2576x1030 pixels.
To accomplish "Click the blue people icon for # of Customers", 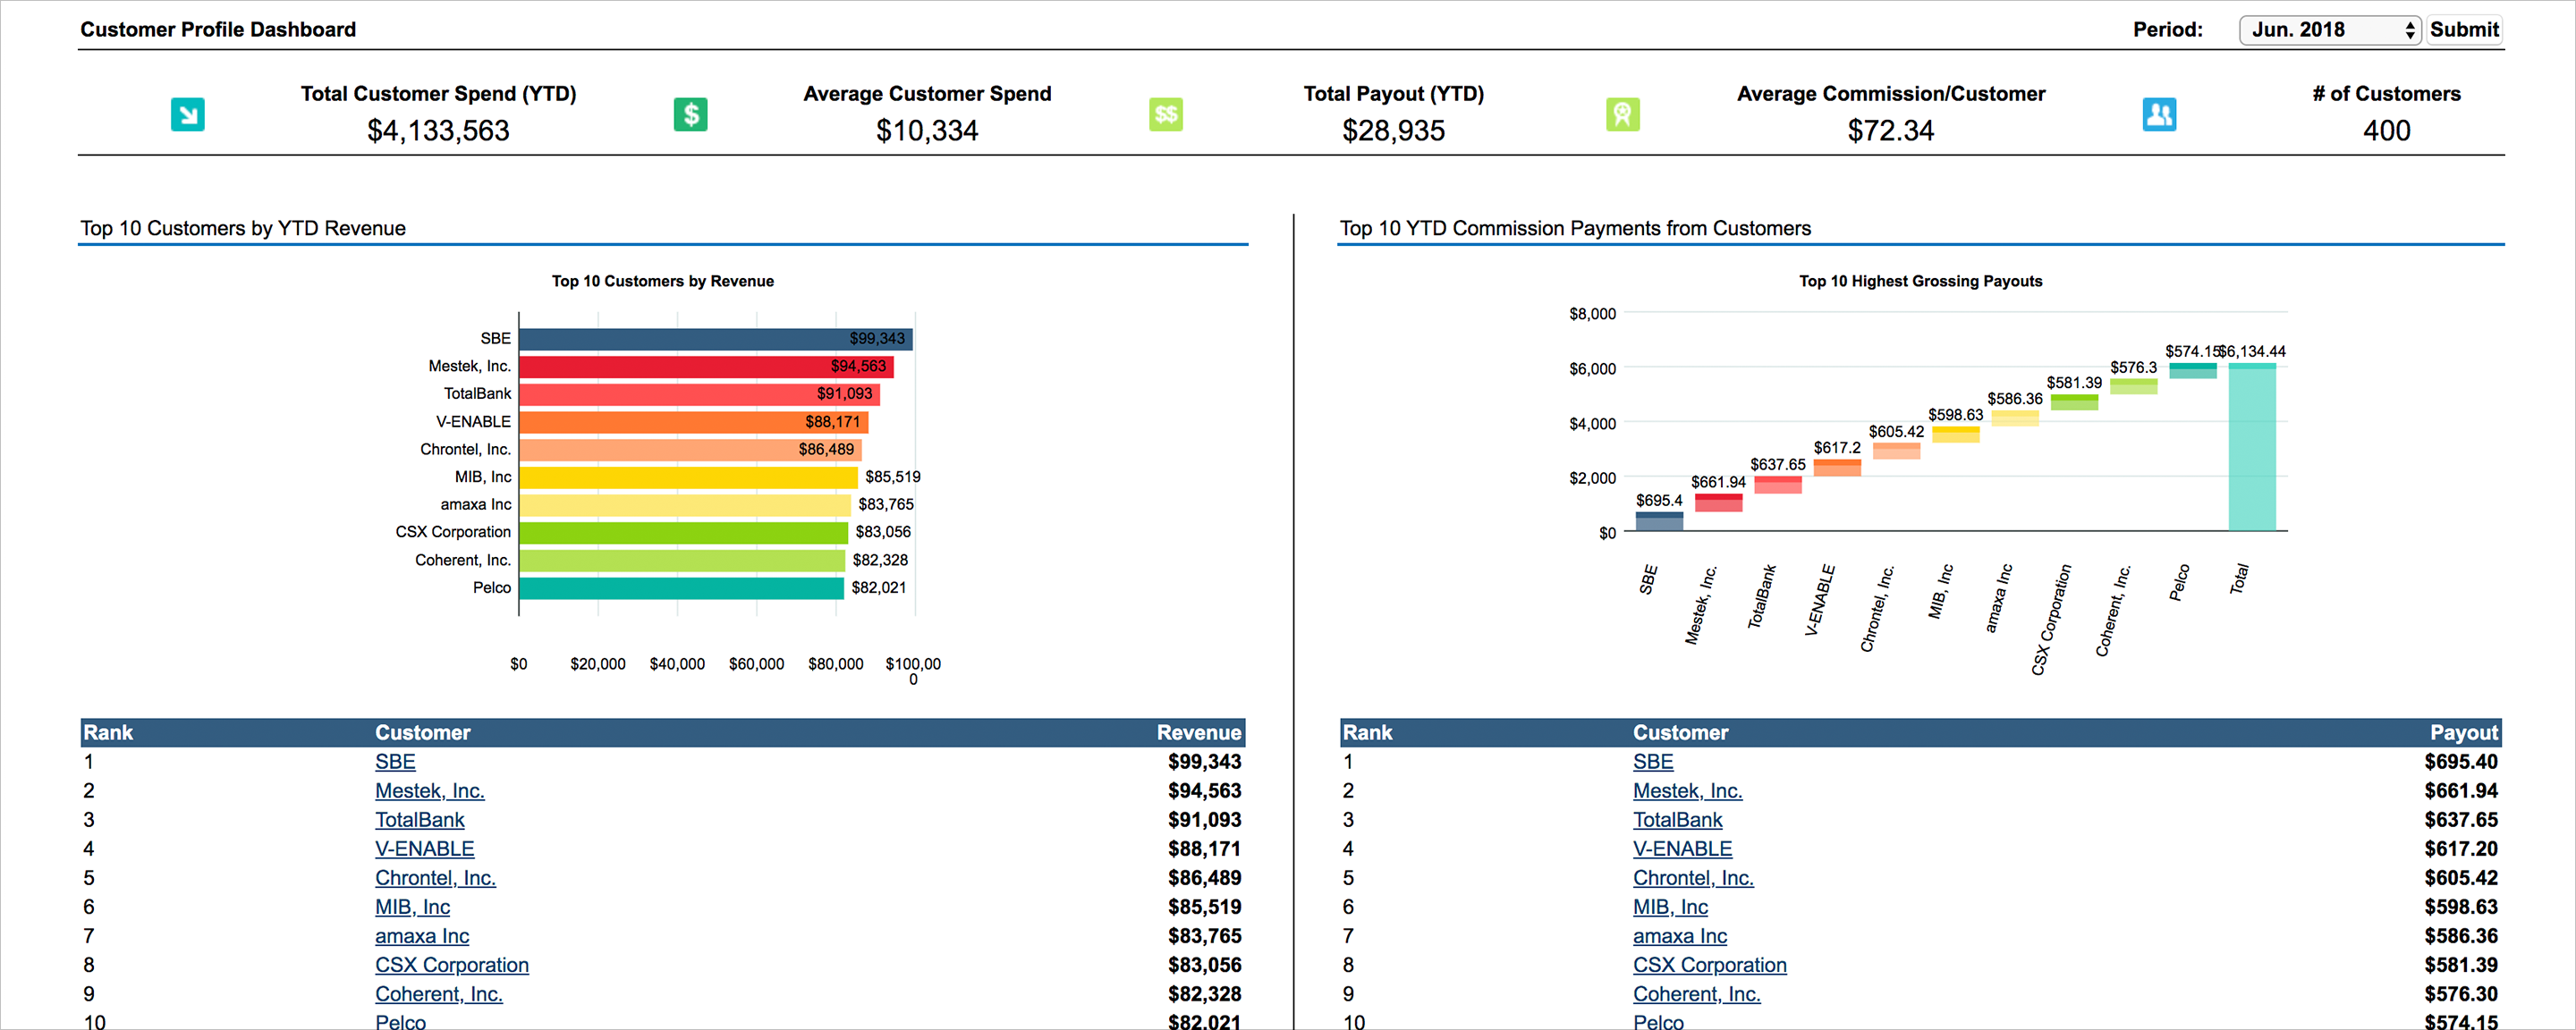I will pos(2159,114).
